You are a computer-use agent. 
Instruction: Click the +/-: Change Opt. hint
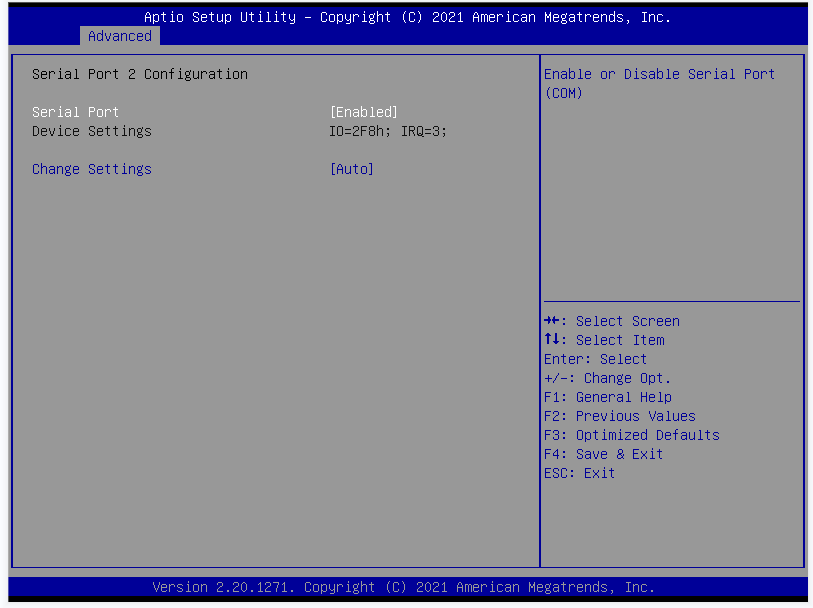607,378
